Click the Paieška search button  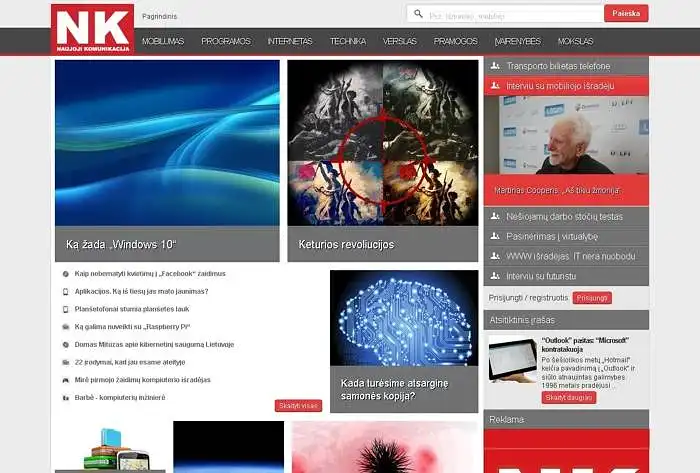pyautogui.click(x=626, y=13)
